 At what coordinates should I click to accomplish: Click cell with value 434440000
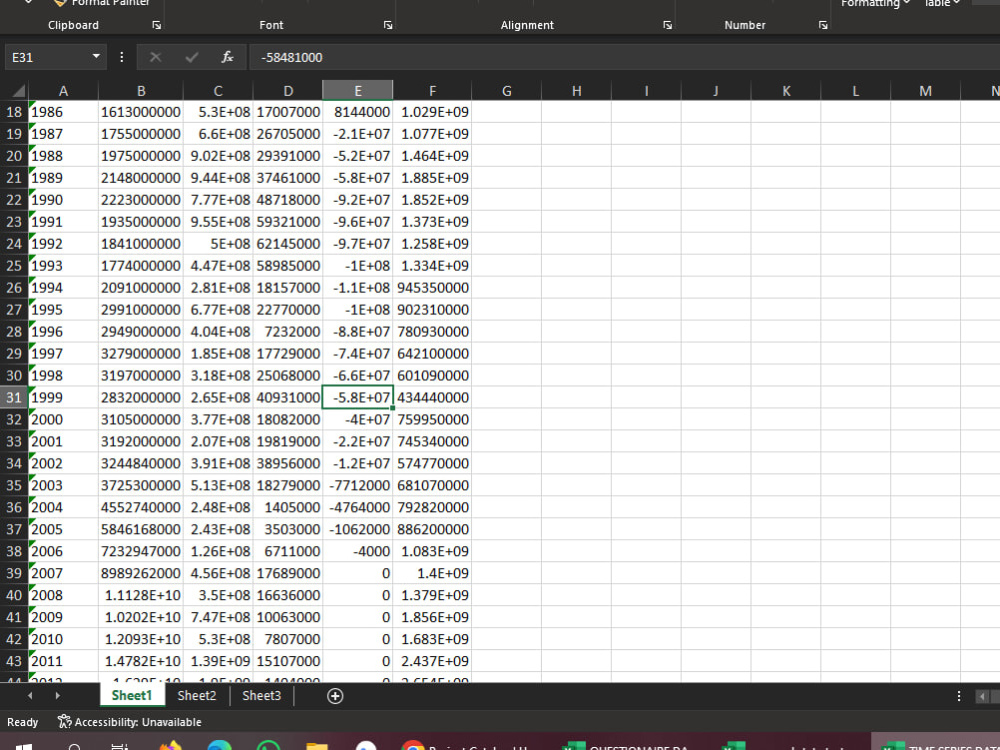click(x=432, y=397)
